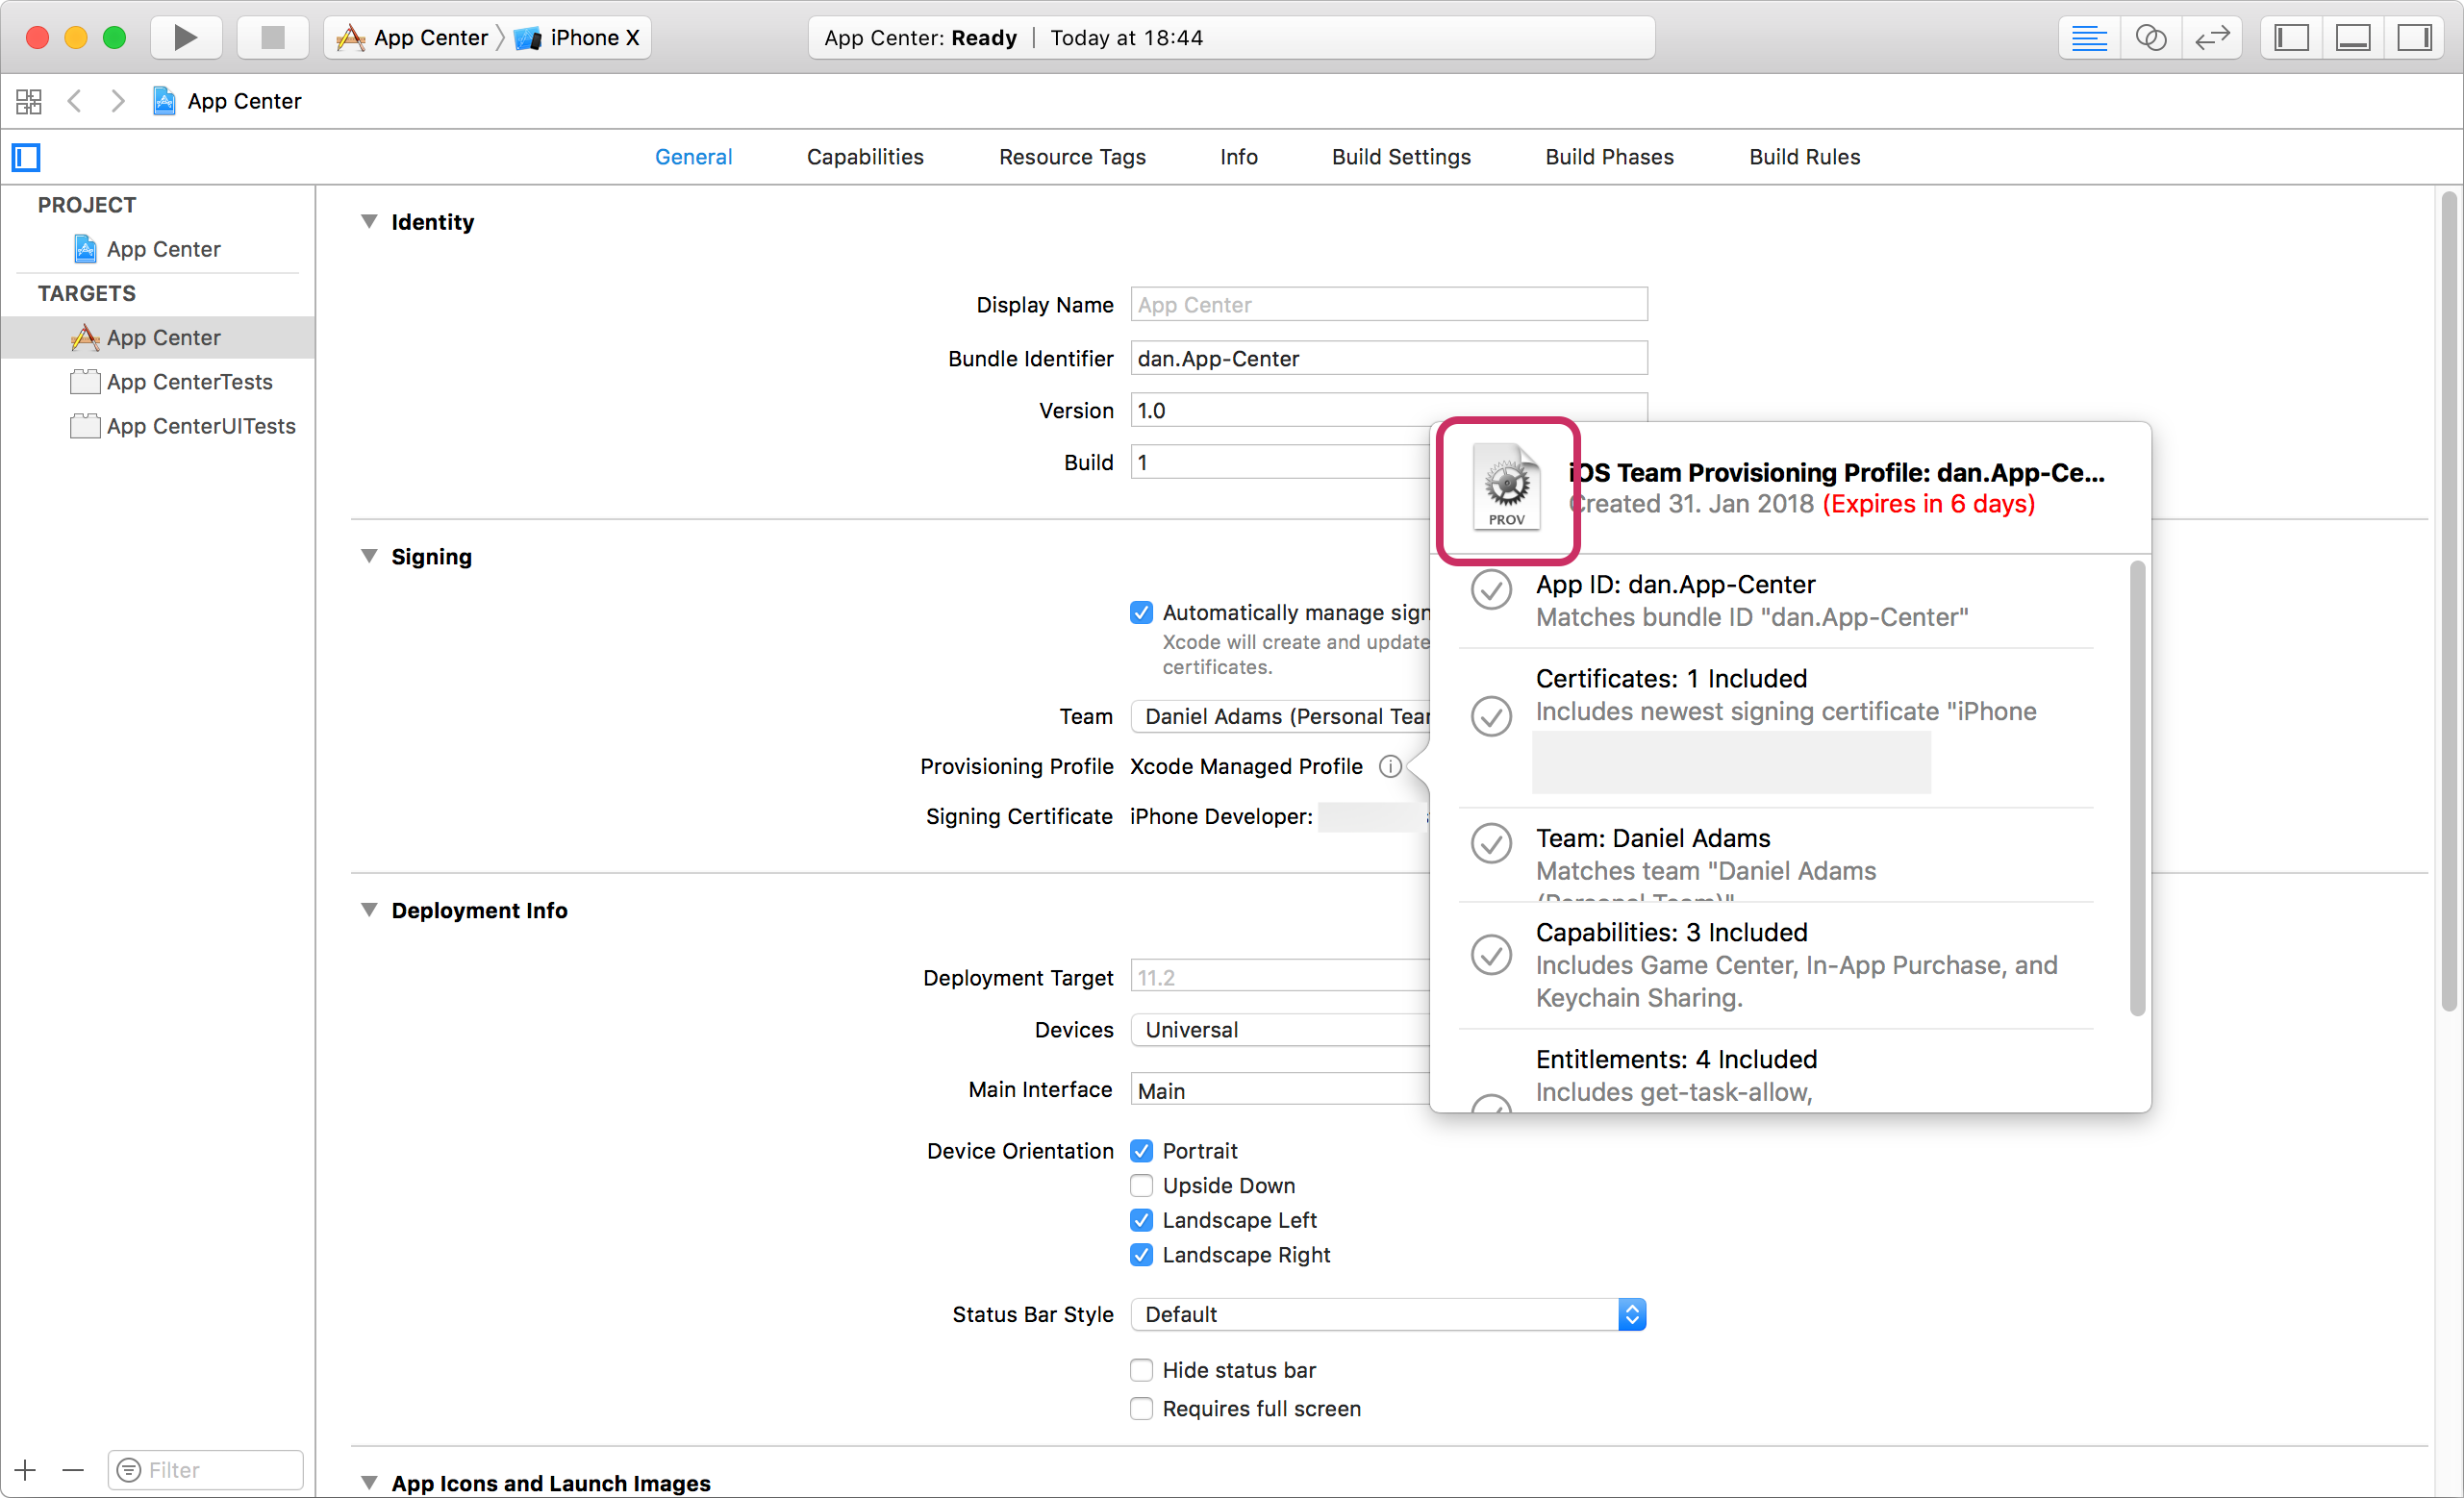This screenshot has height=1498, width=2464.
Task: Go back in editor history
Action: 74,101
